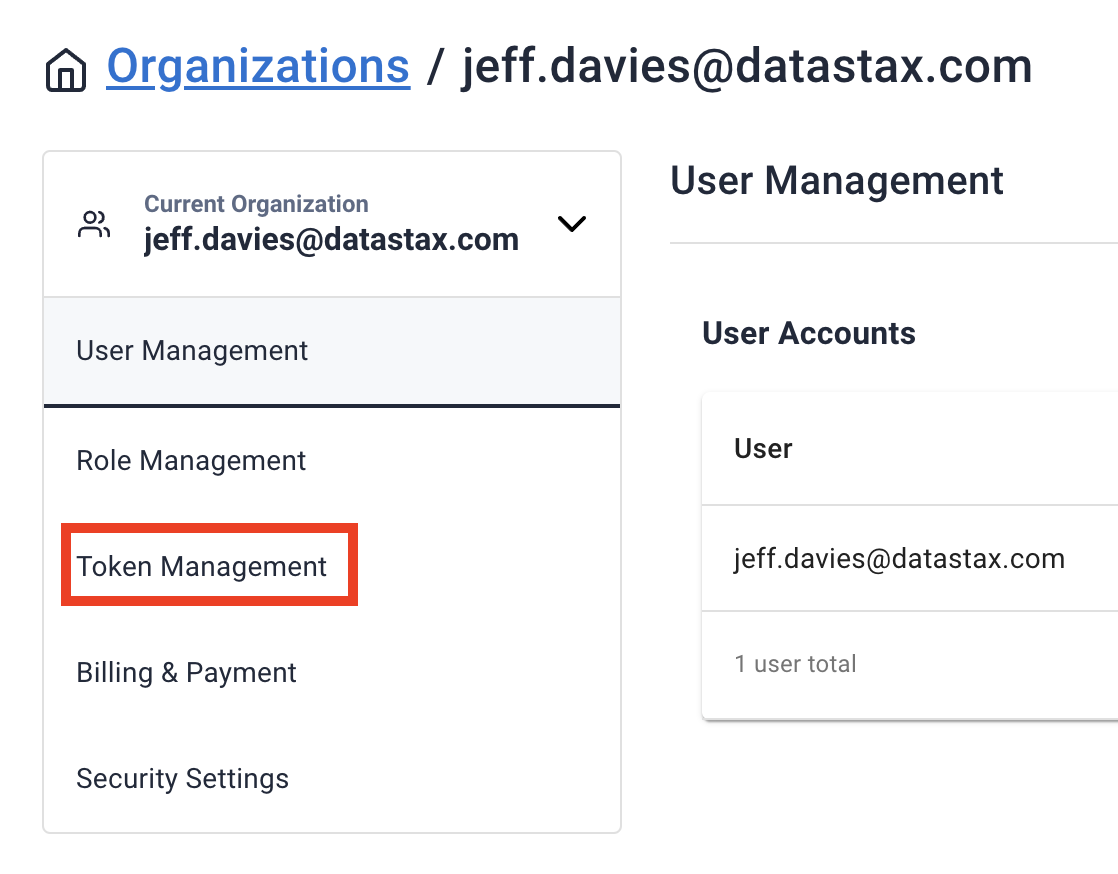Click the User column header

(763, 449)
